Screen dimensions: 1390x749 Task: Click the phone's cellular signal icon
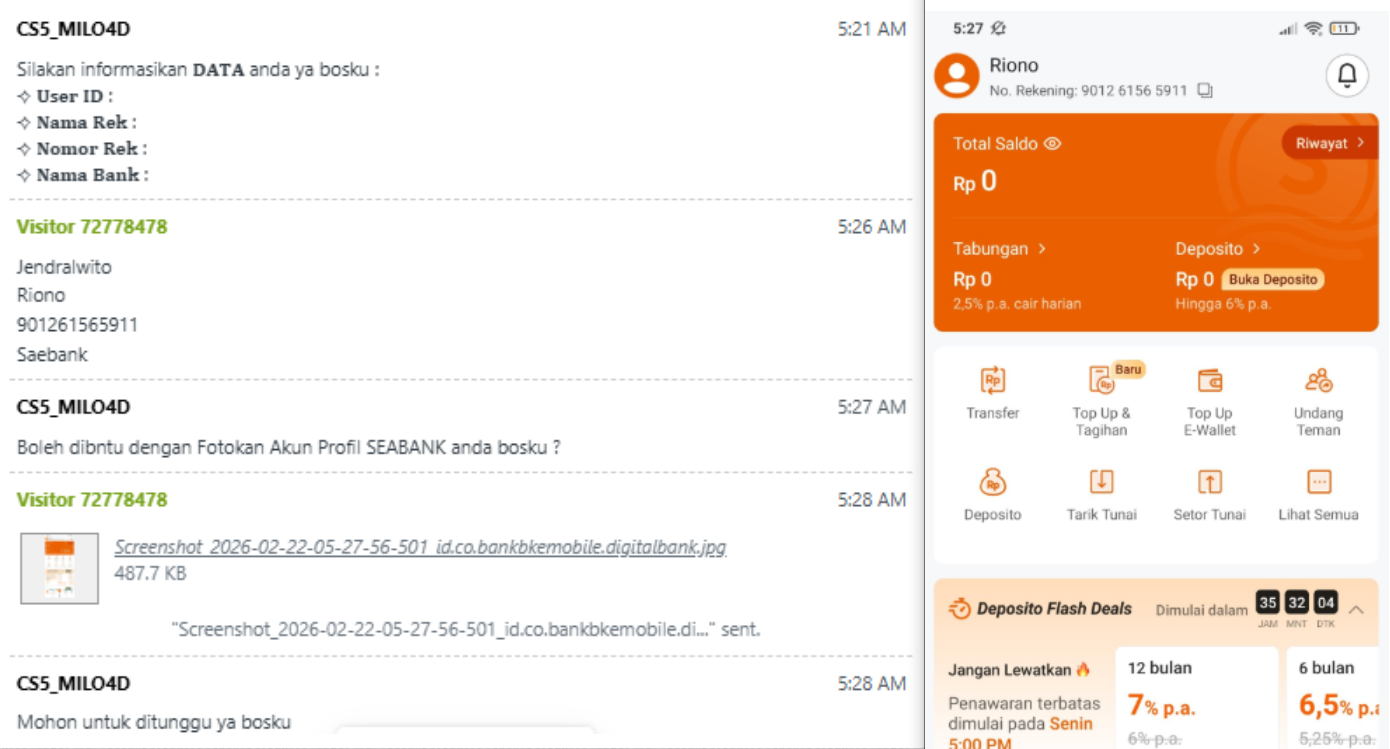pyautogui.click(x=1288, y=29)
